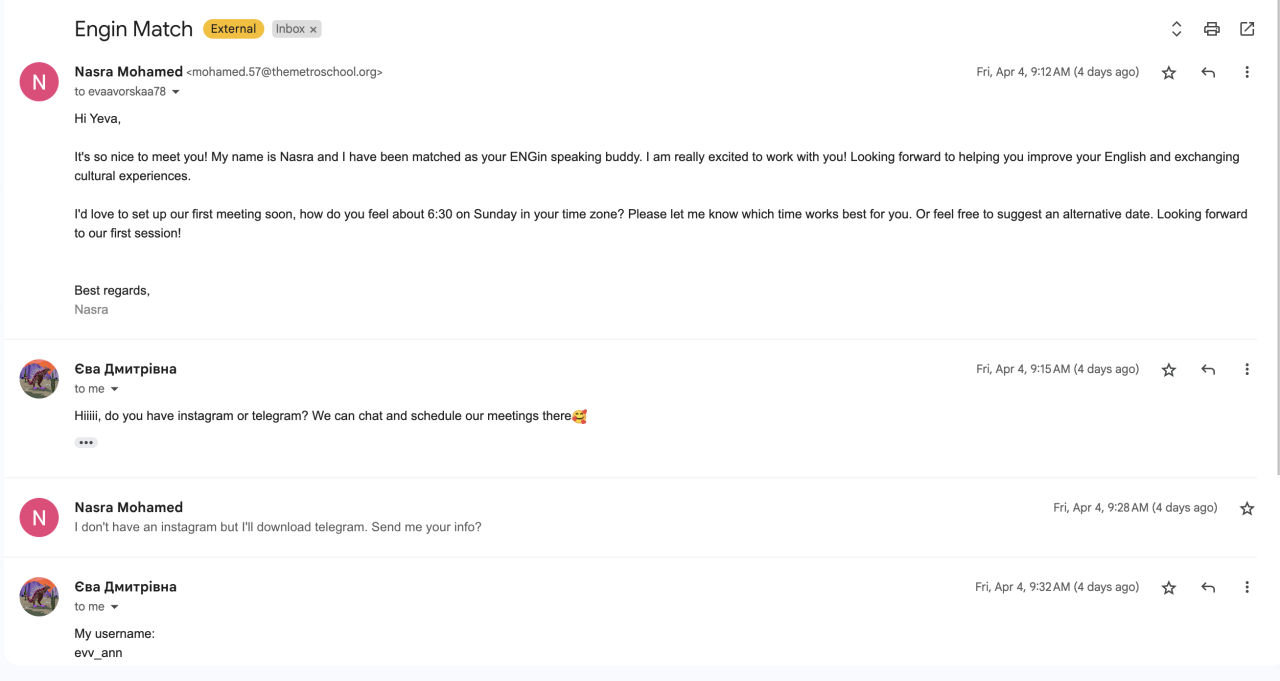Viewport: 1280px width, 681px height.
Task: Star the collapsed 9:28 AM message
Action: click(1247, 508)
